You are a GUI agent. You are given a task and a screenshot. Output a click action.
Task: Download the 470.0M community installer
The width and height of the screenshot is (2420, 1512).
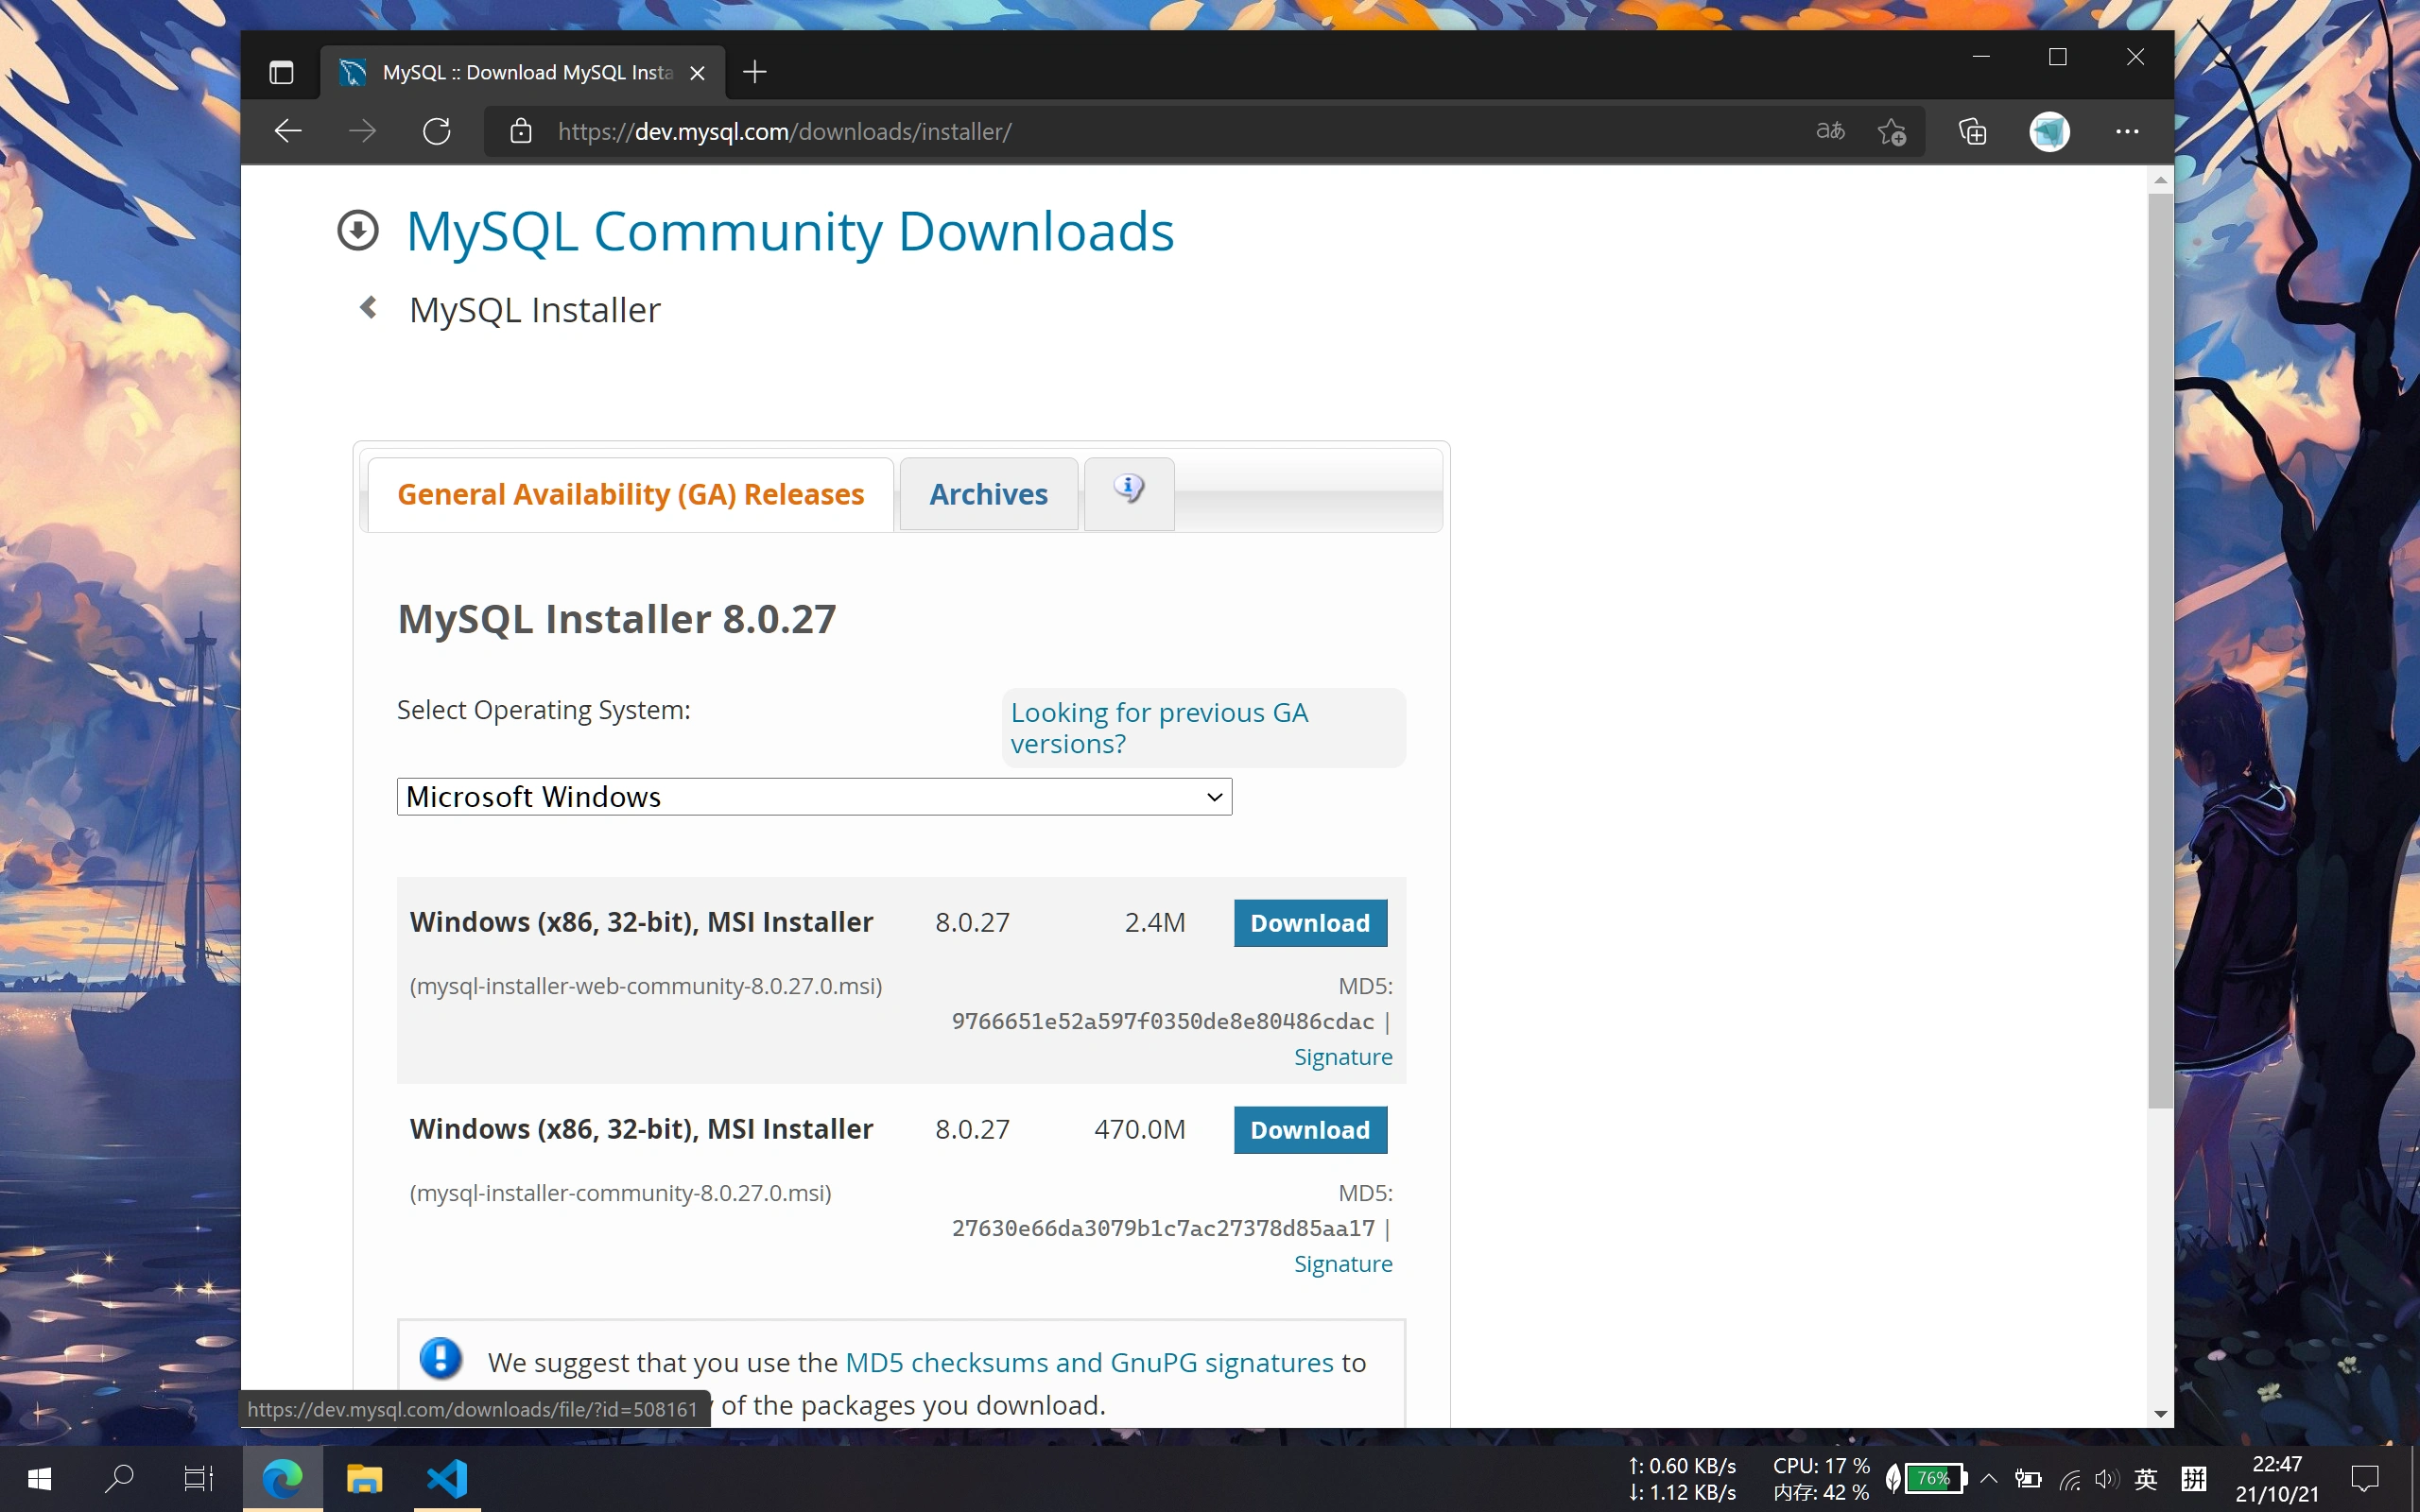point(1310,1130)
